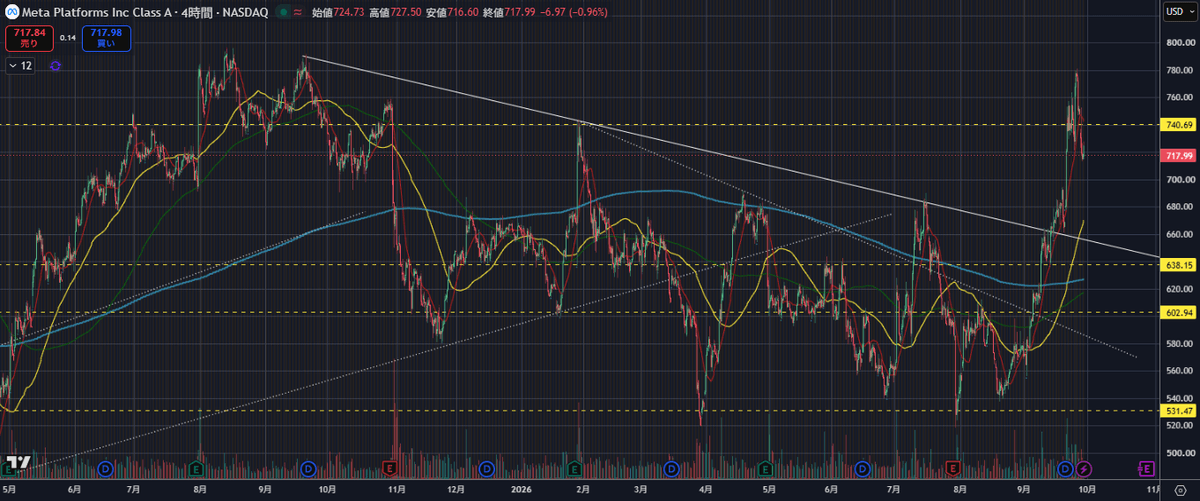The image size is (1200, 501).
Task: Click the 660.00 value on price axis
Action: pyautogui.click(x=1180, y=235)
